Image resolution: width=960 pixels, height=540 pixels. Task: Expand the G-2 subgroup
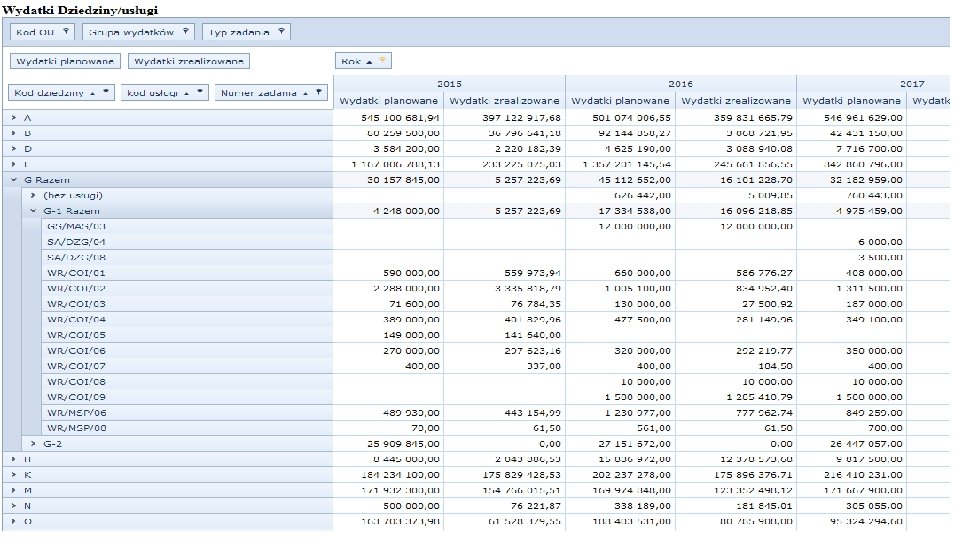33,444
